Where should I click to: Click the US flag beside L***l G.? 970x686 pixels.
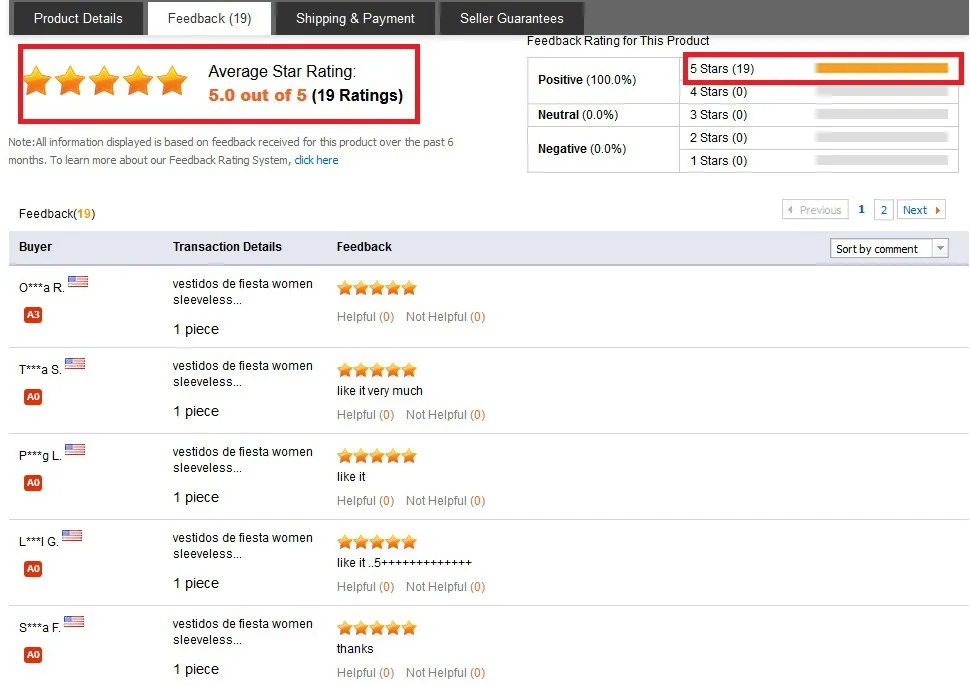point(72,535)
